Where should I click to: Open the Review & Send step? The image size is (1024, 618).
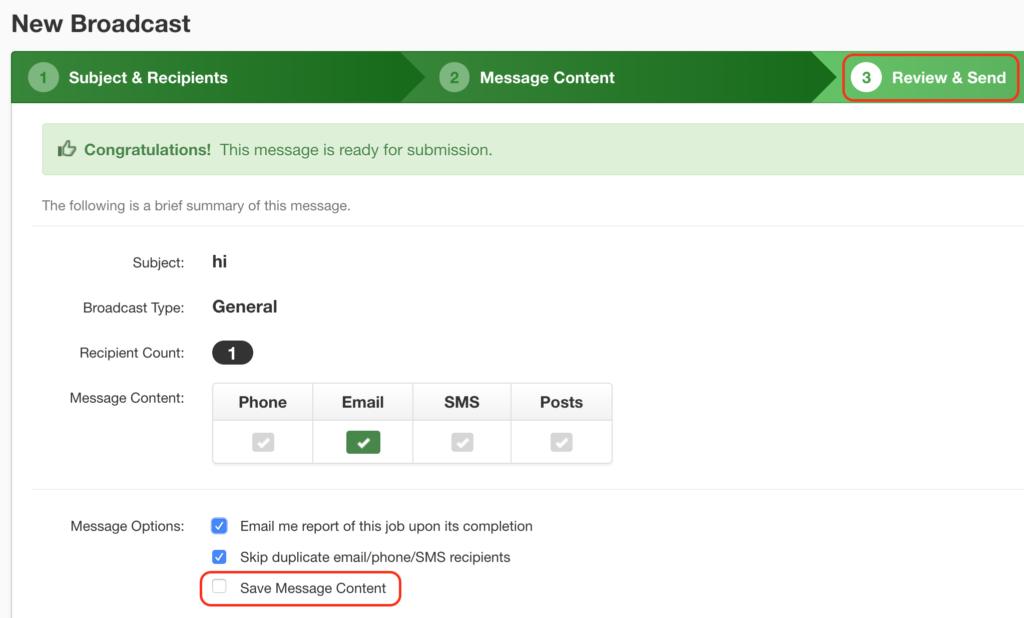pos(951,76)
